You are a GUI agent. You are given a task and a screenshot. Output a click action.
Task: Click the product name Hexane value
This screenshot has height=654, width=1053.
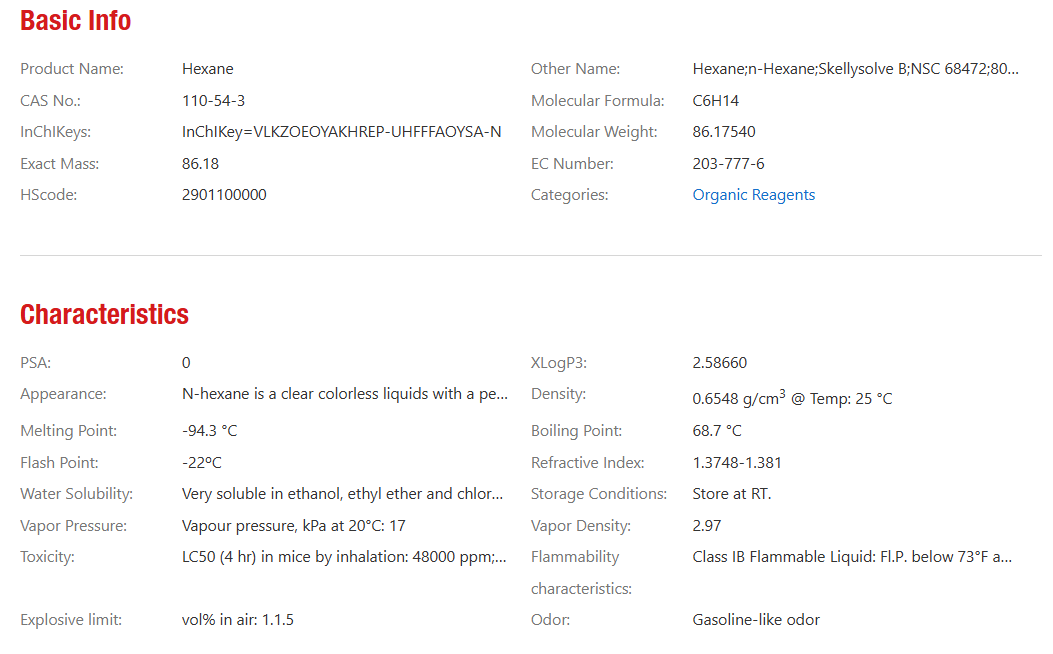[x=208, y=69]
